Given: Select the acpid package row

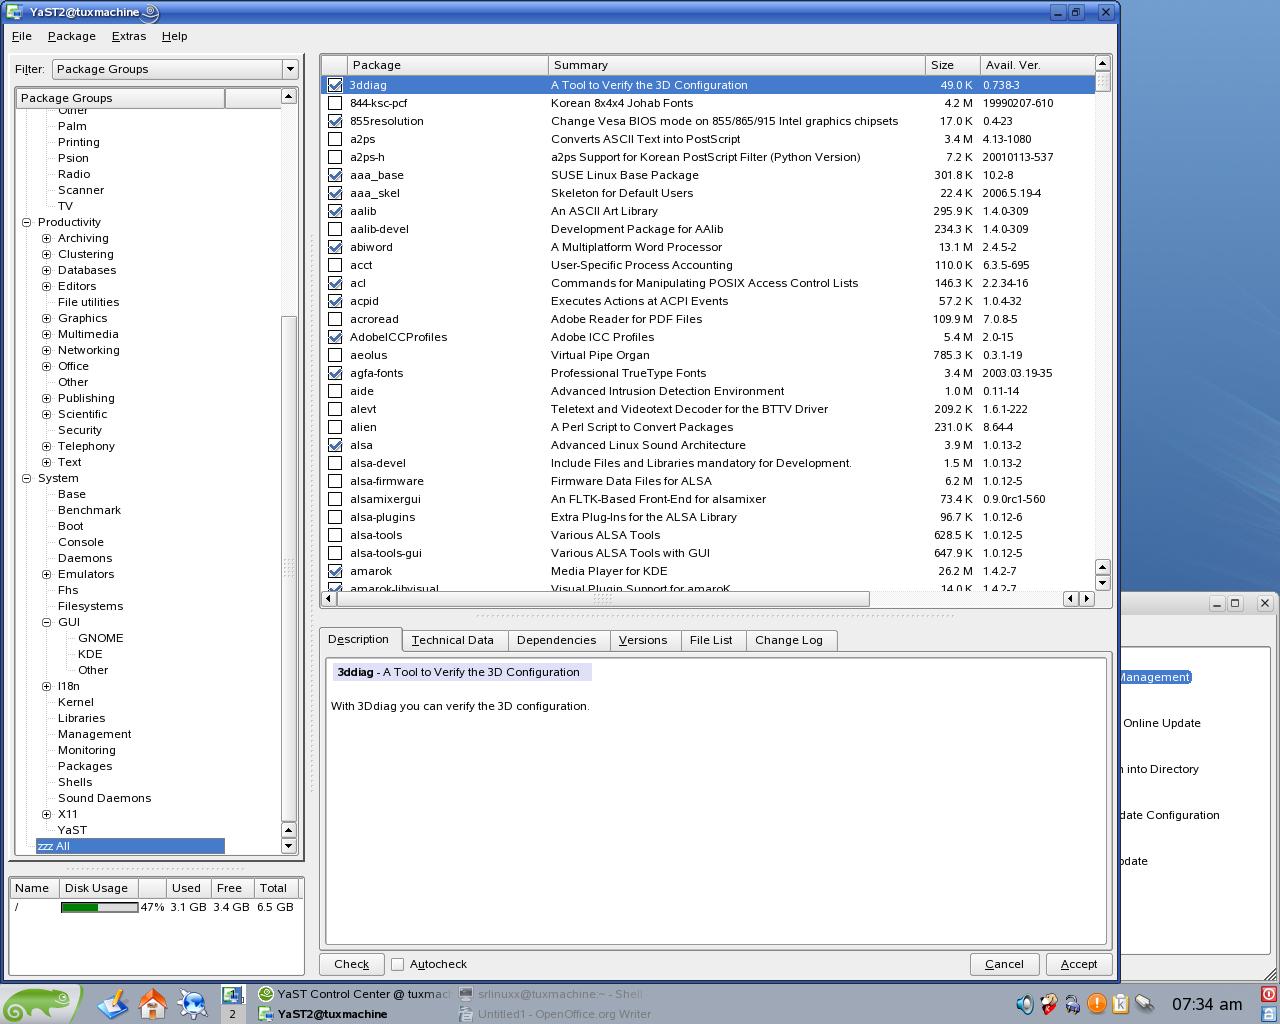Looking at the screenshot, I should (708, 301).
